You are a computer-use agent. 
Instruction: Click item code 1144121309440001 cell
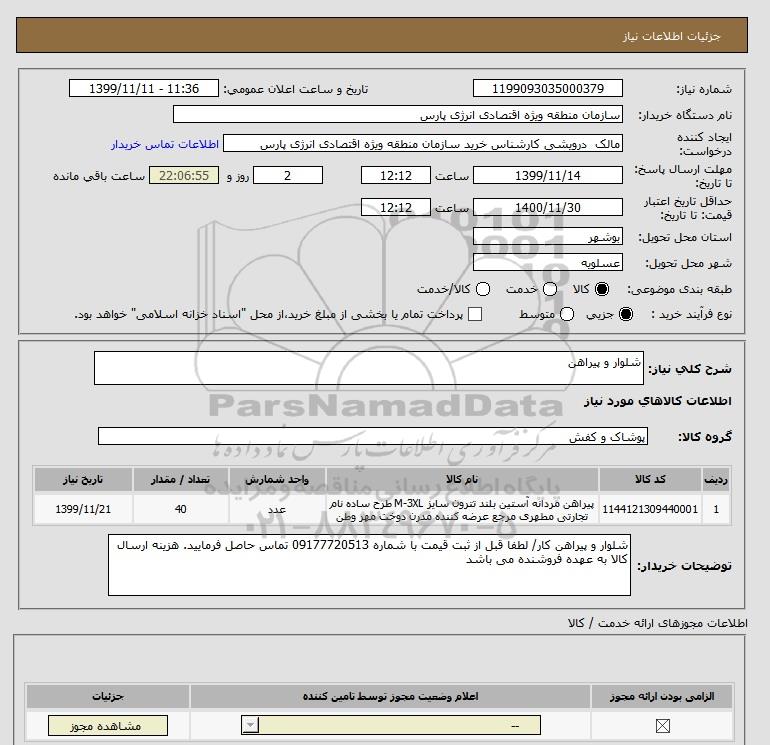click(650, 509)
